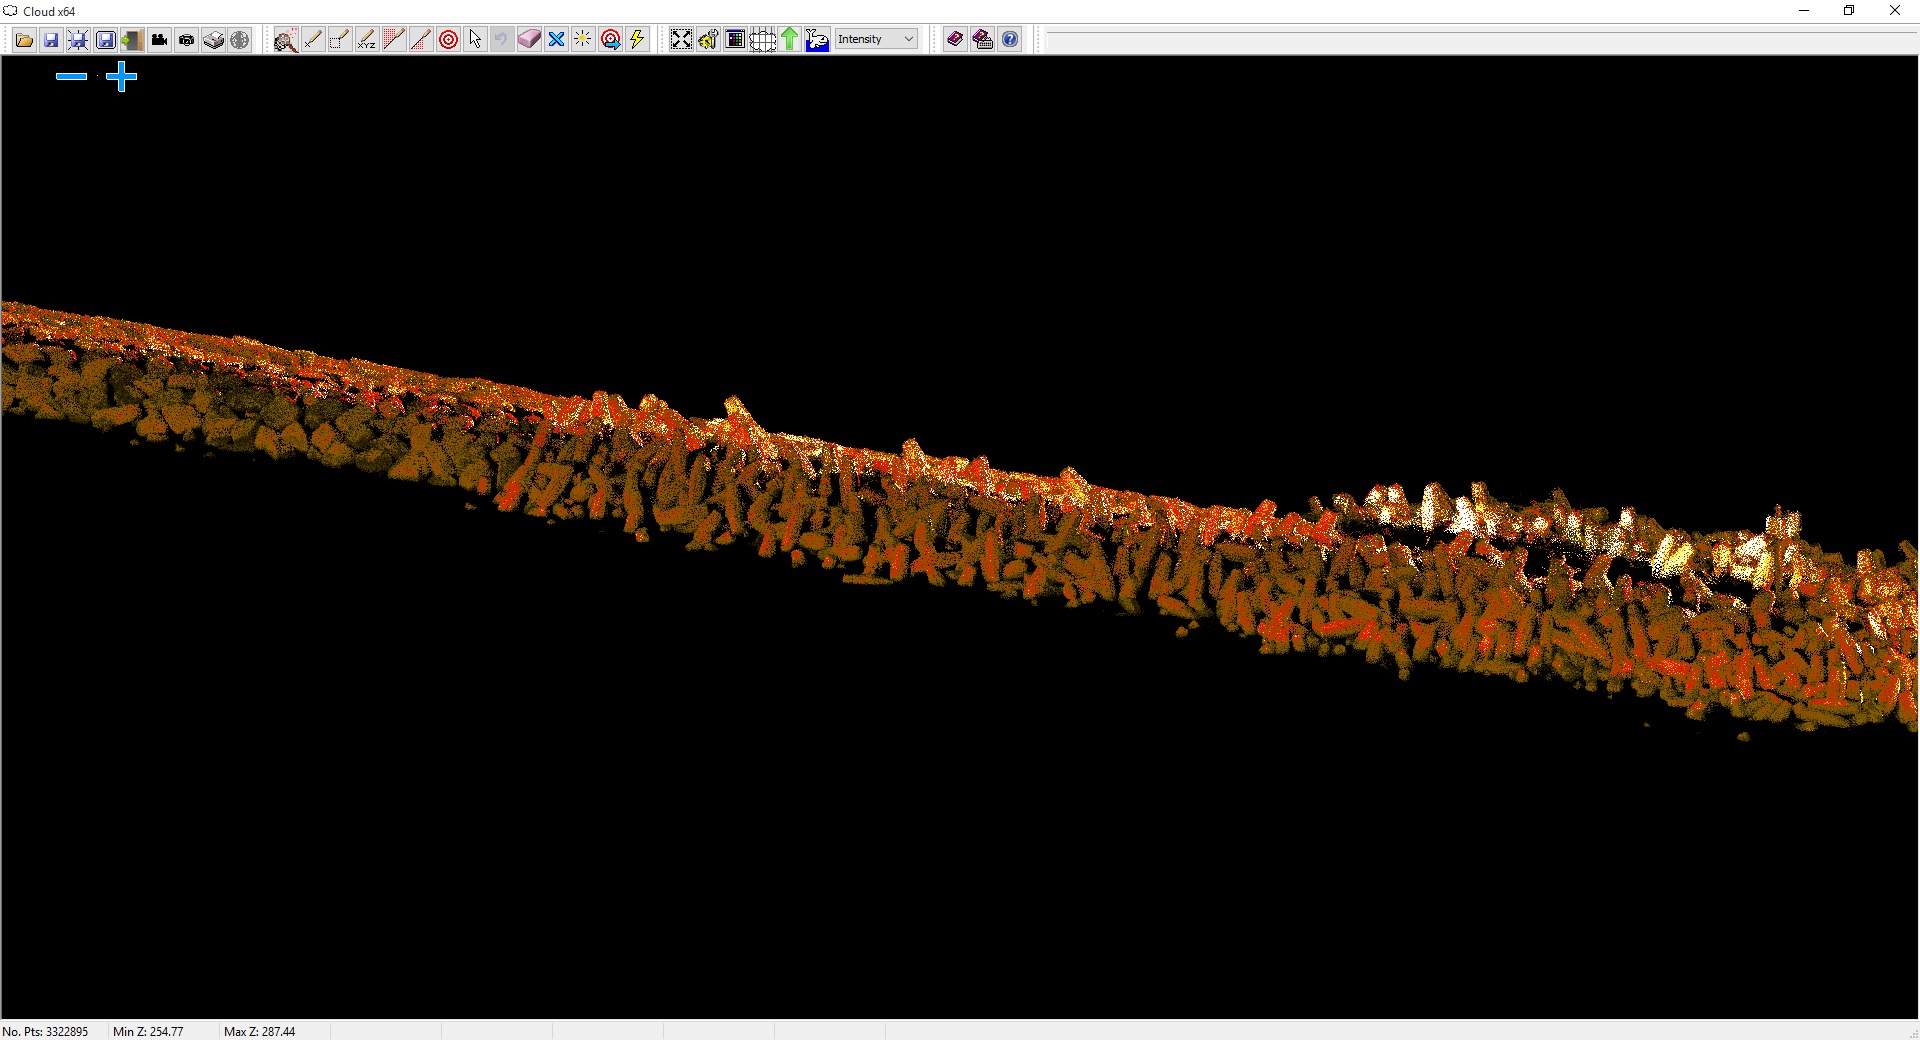Viewport: 1920px width, 1040px height.
Task: Toggle the sun brightness shading
Action: (582, 39)
